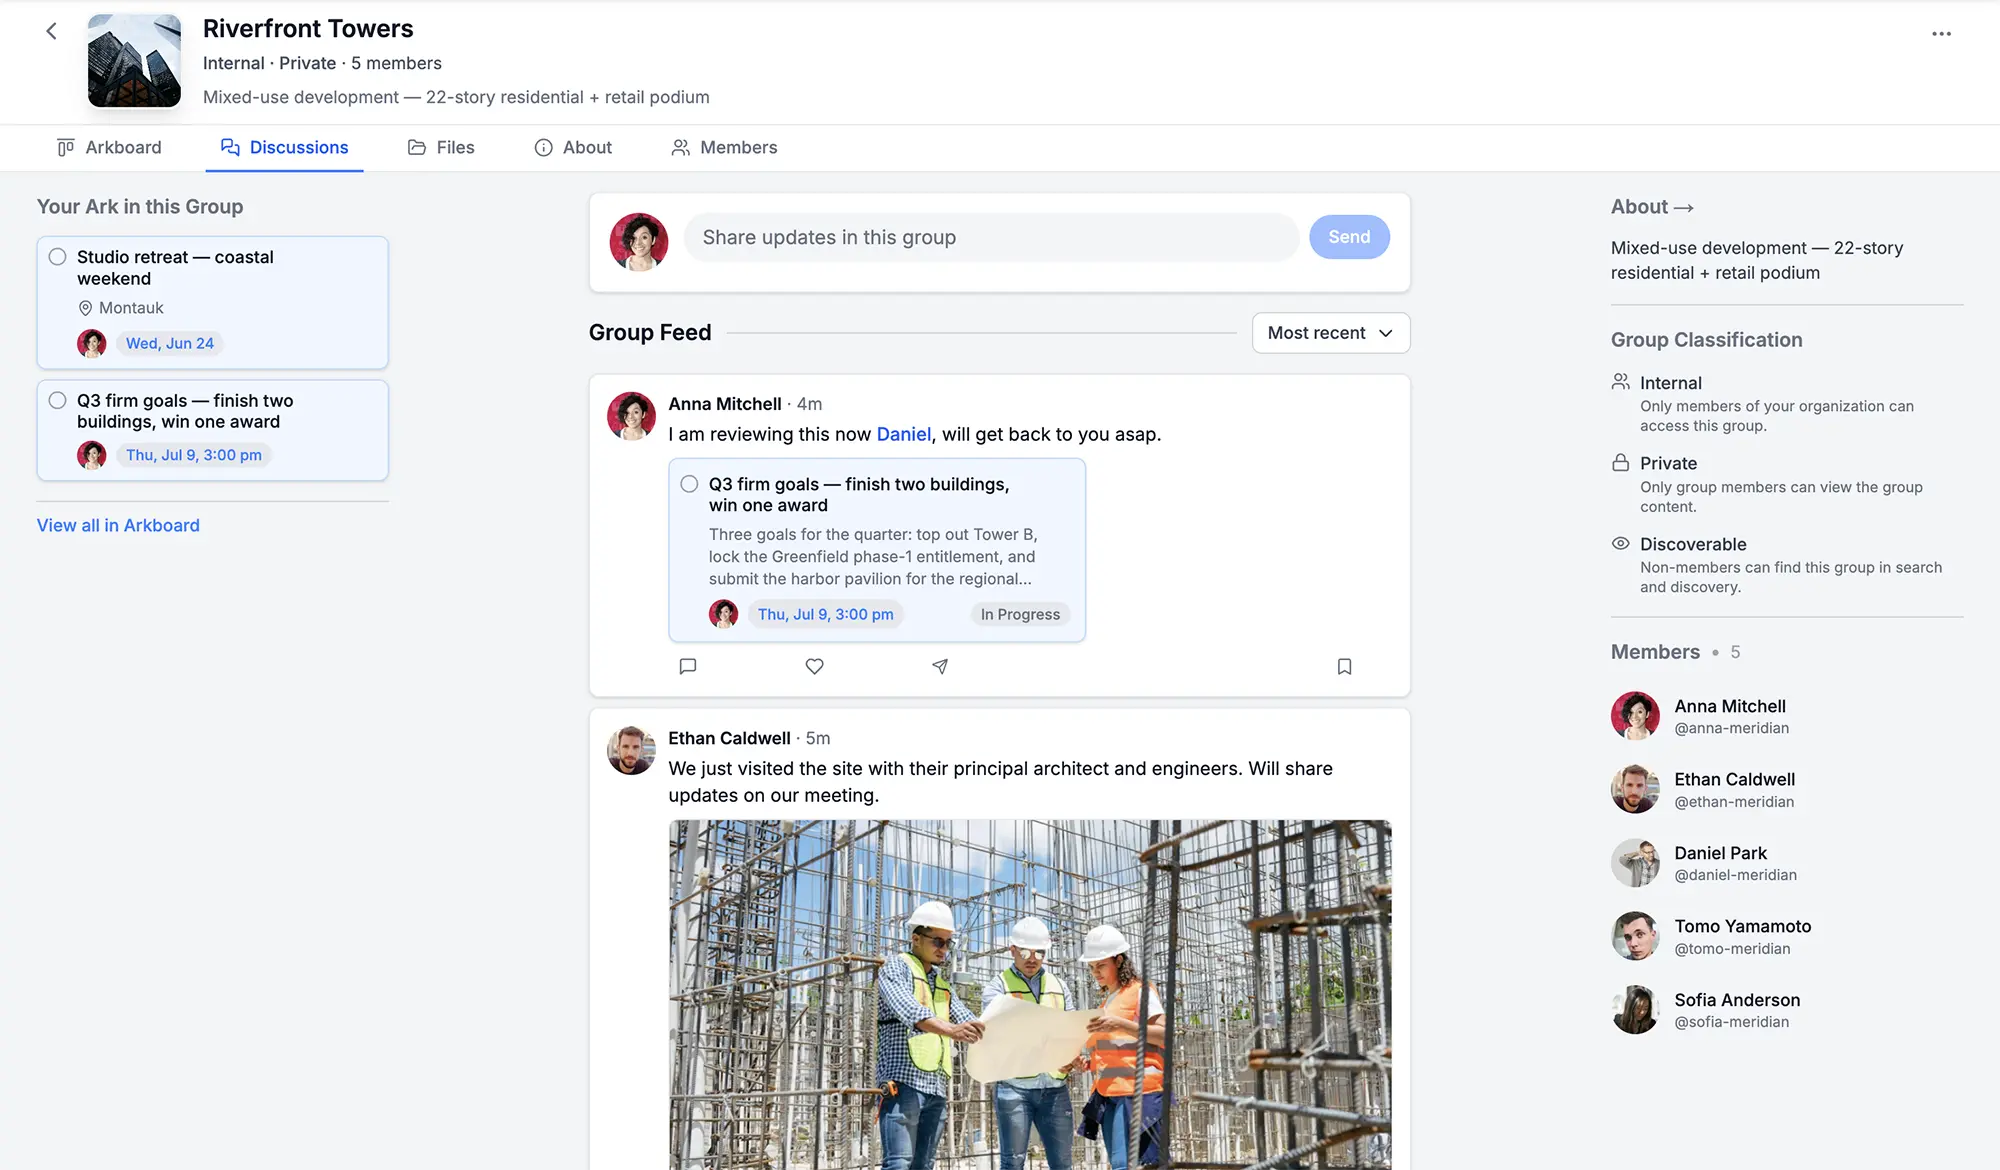Click the date chip in Anna's post card
The height and width of the screenshot is (1170, 2000).
click(825, 615)
